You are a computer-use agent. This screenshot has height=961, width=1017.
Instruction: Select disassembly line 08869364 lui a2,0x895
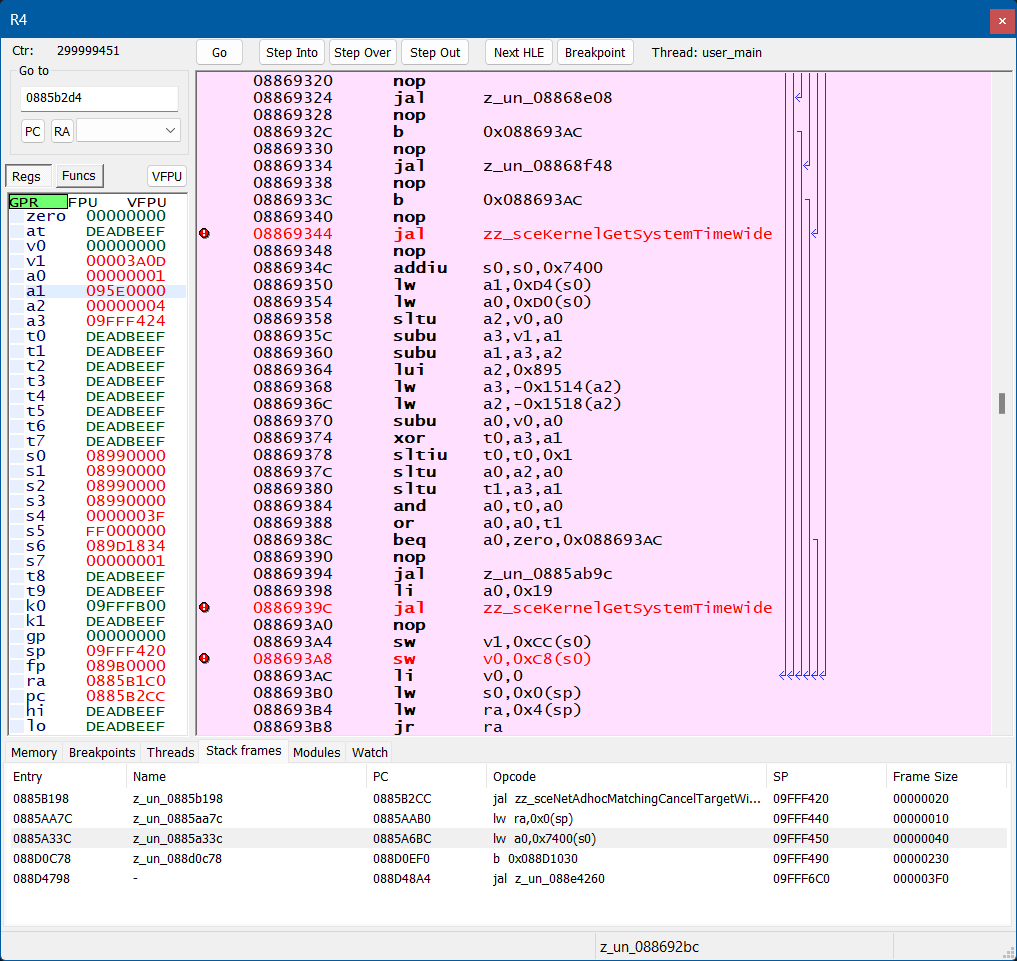pyautogui.click(x=593, y=370)
